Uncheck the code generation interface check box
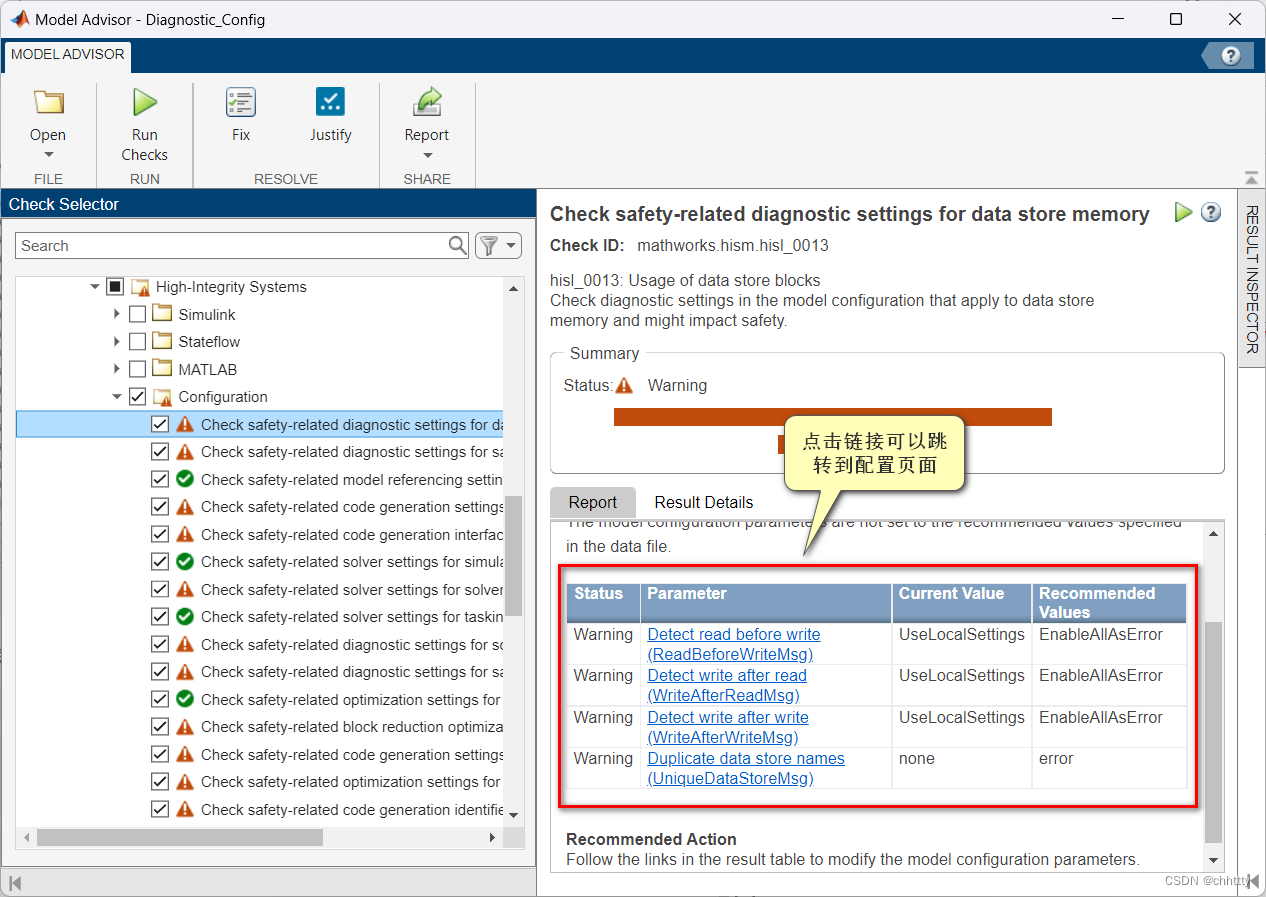Image resolution: width=1266 pixels, height=897 pixels. coord(160,534)
